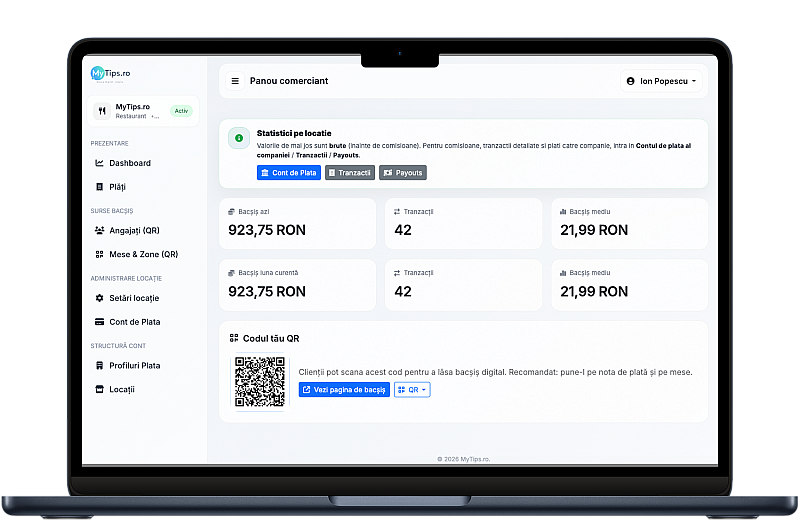The image size is (800, 521).
Task: Toggle the hamburger menu button
Action: [235, 81]
